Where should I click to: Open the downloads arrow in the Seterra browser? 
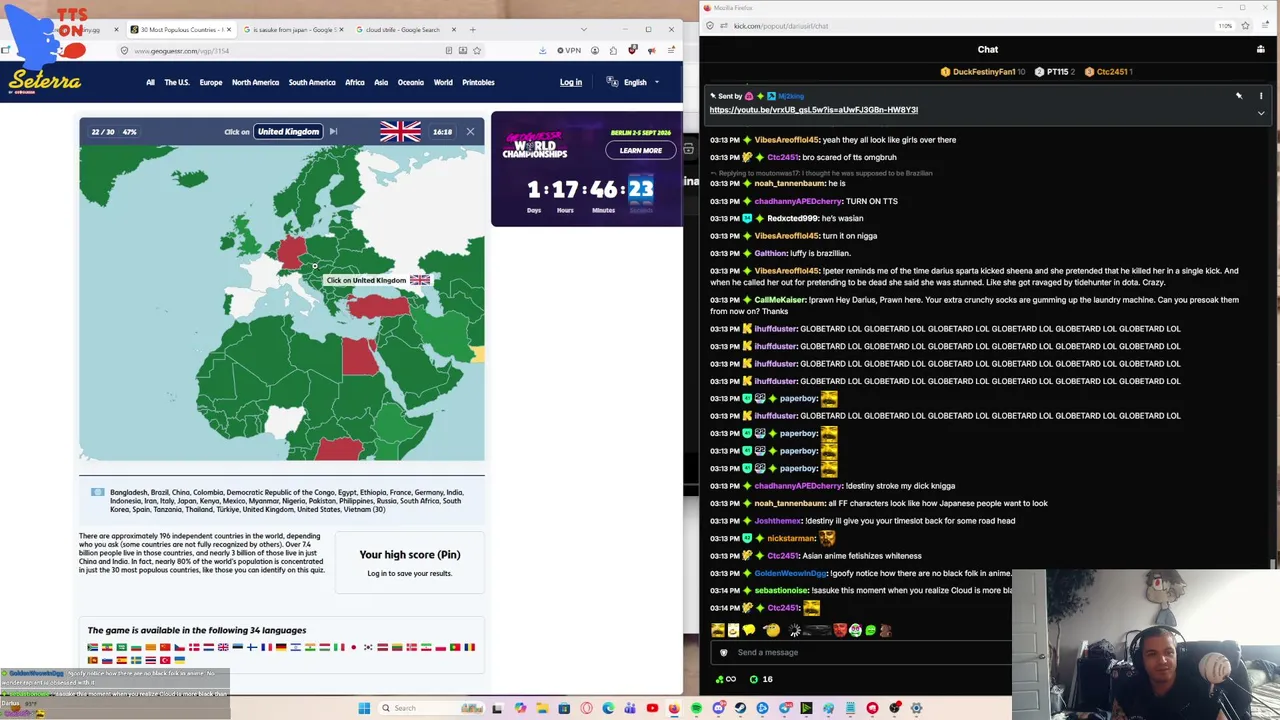[543, 50]
